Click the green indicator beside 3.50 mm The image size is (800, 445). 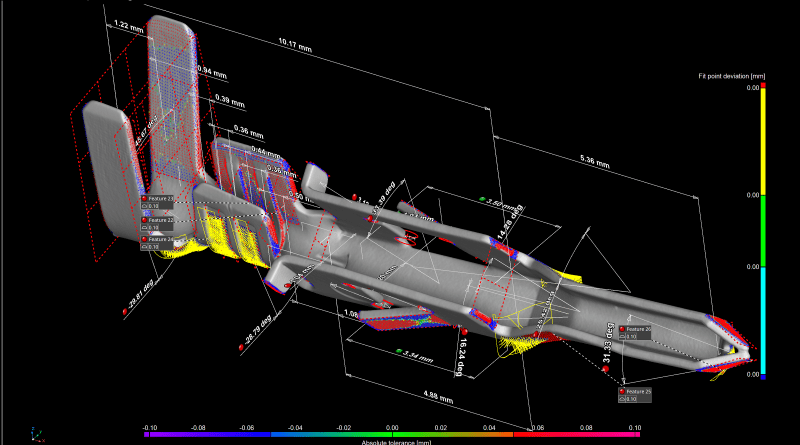pyautogui.click(x=482, y=199)
